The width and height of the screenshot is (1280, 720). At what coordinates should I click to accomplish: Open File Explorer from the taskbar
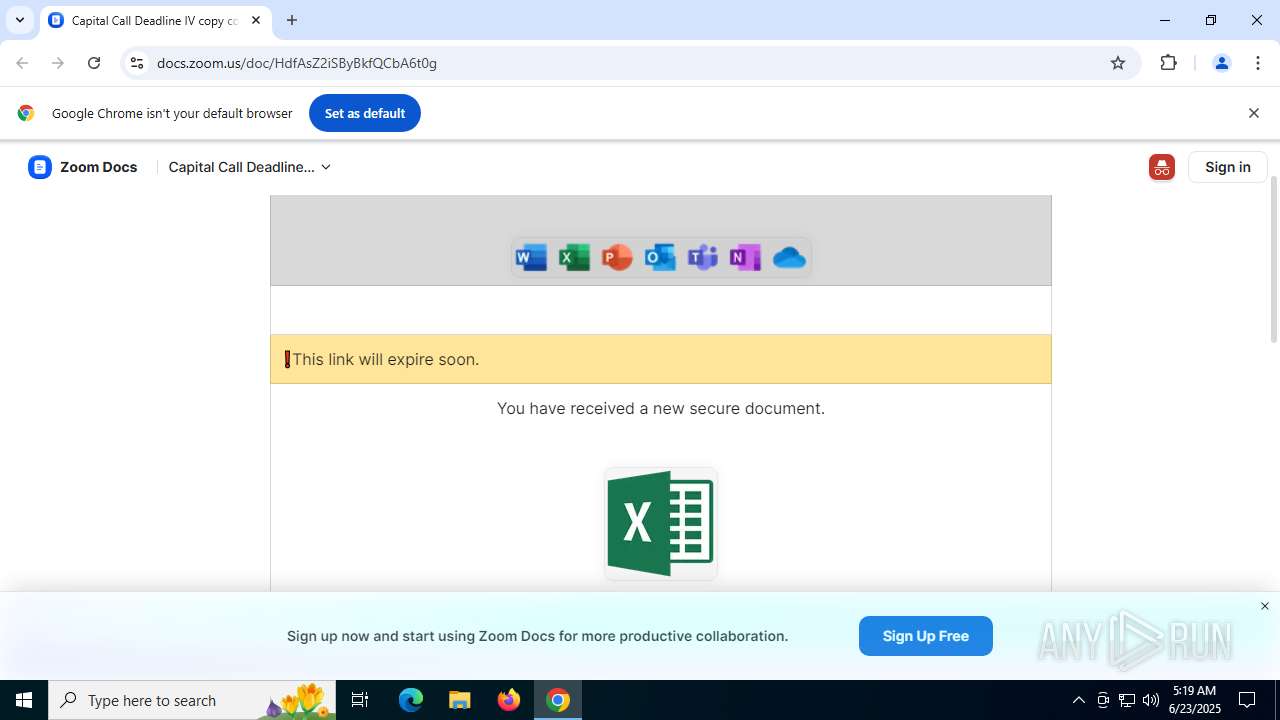[460, 700]
